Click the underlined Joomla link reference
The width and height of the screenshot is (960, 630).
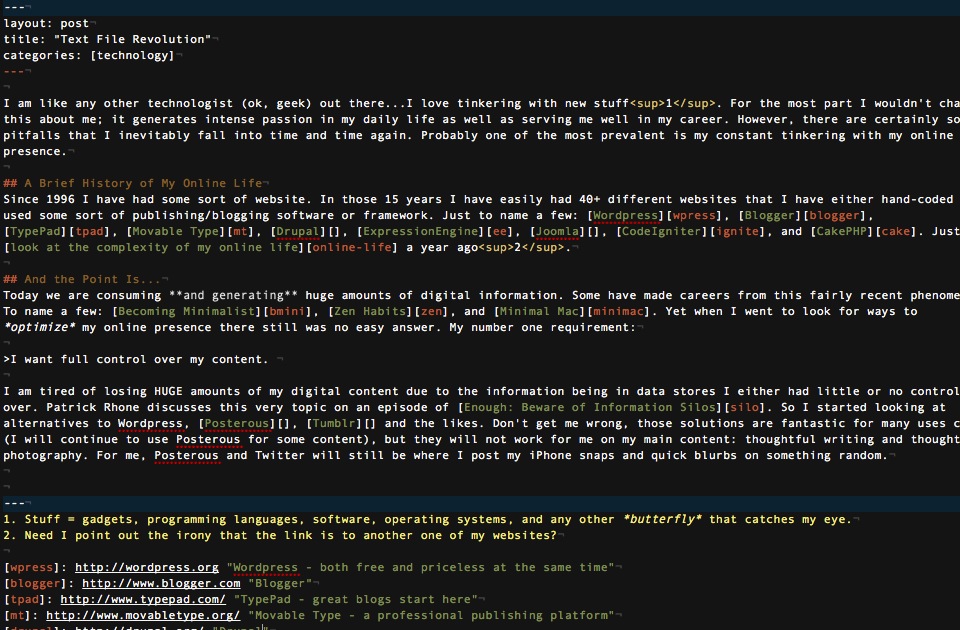[x=557, y=231]
